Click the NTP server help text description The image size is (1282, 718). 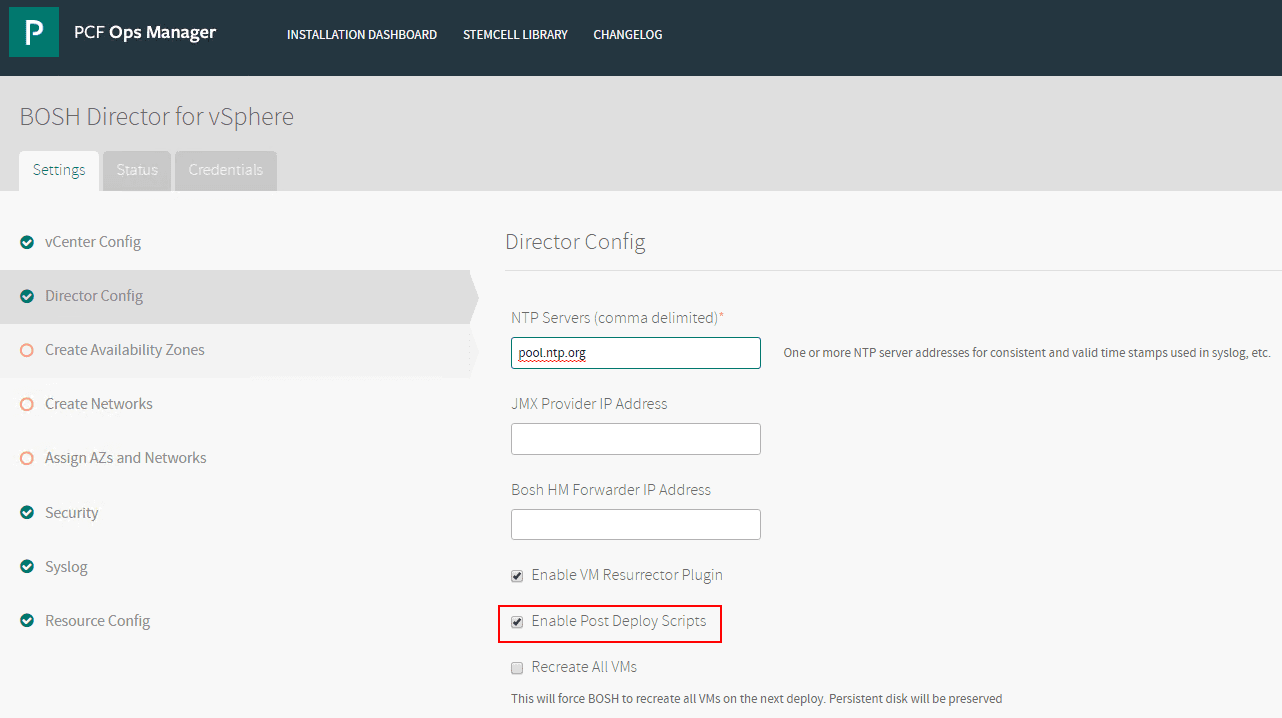click(x=1027, y=353)
